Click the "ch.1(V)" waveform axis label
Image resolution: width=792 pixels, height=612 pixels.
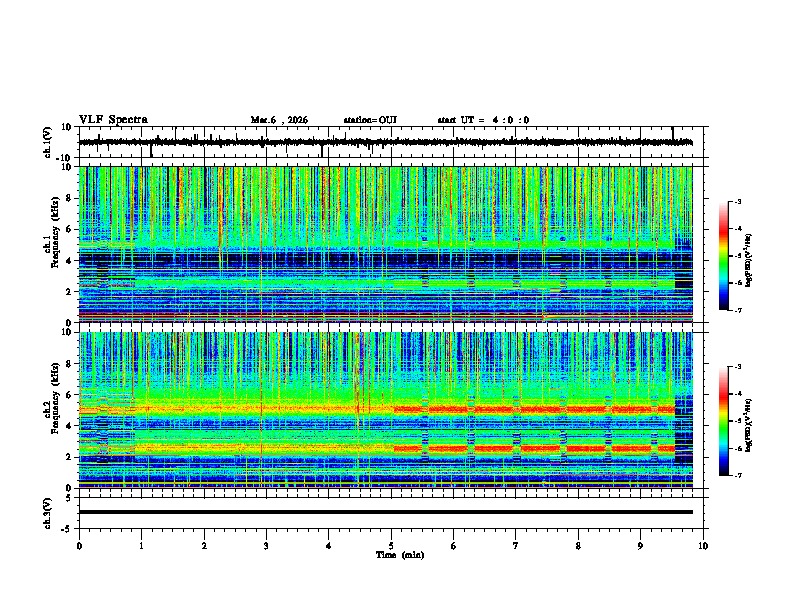point(48,142)
